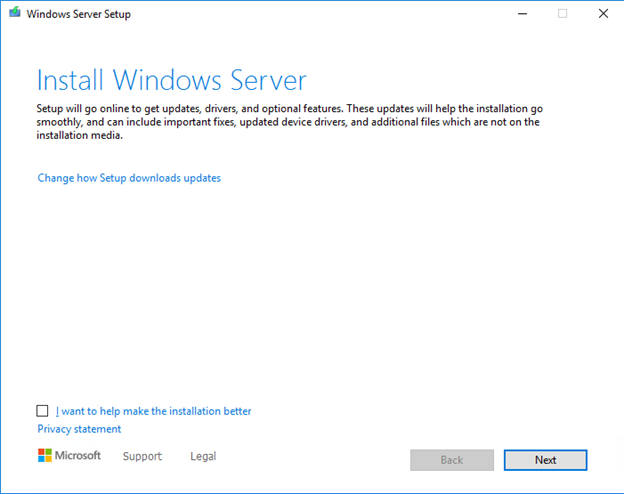Image resolution: width=624 pixels, height=494 pixels.
Task: Enable help make the installation better checkbox
Action: point(42,411)
